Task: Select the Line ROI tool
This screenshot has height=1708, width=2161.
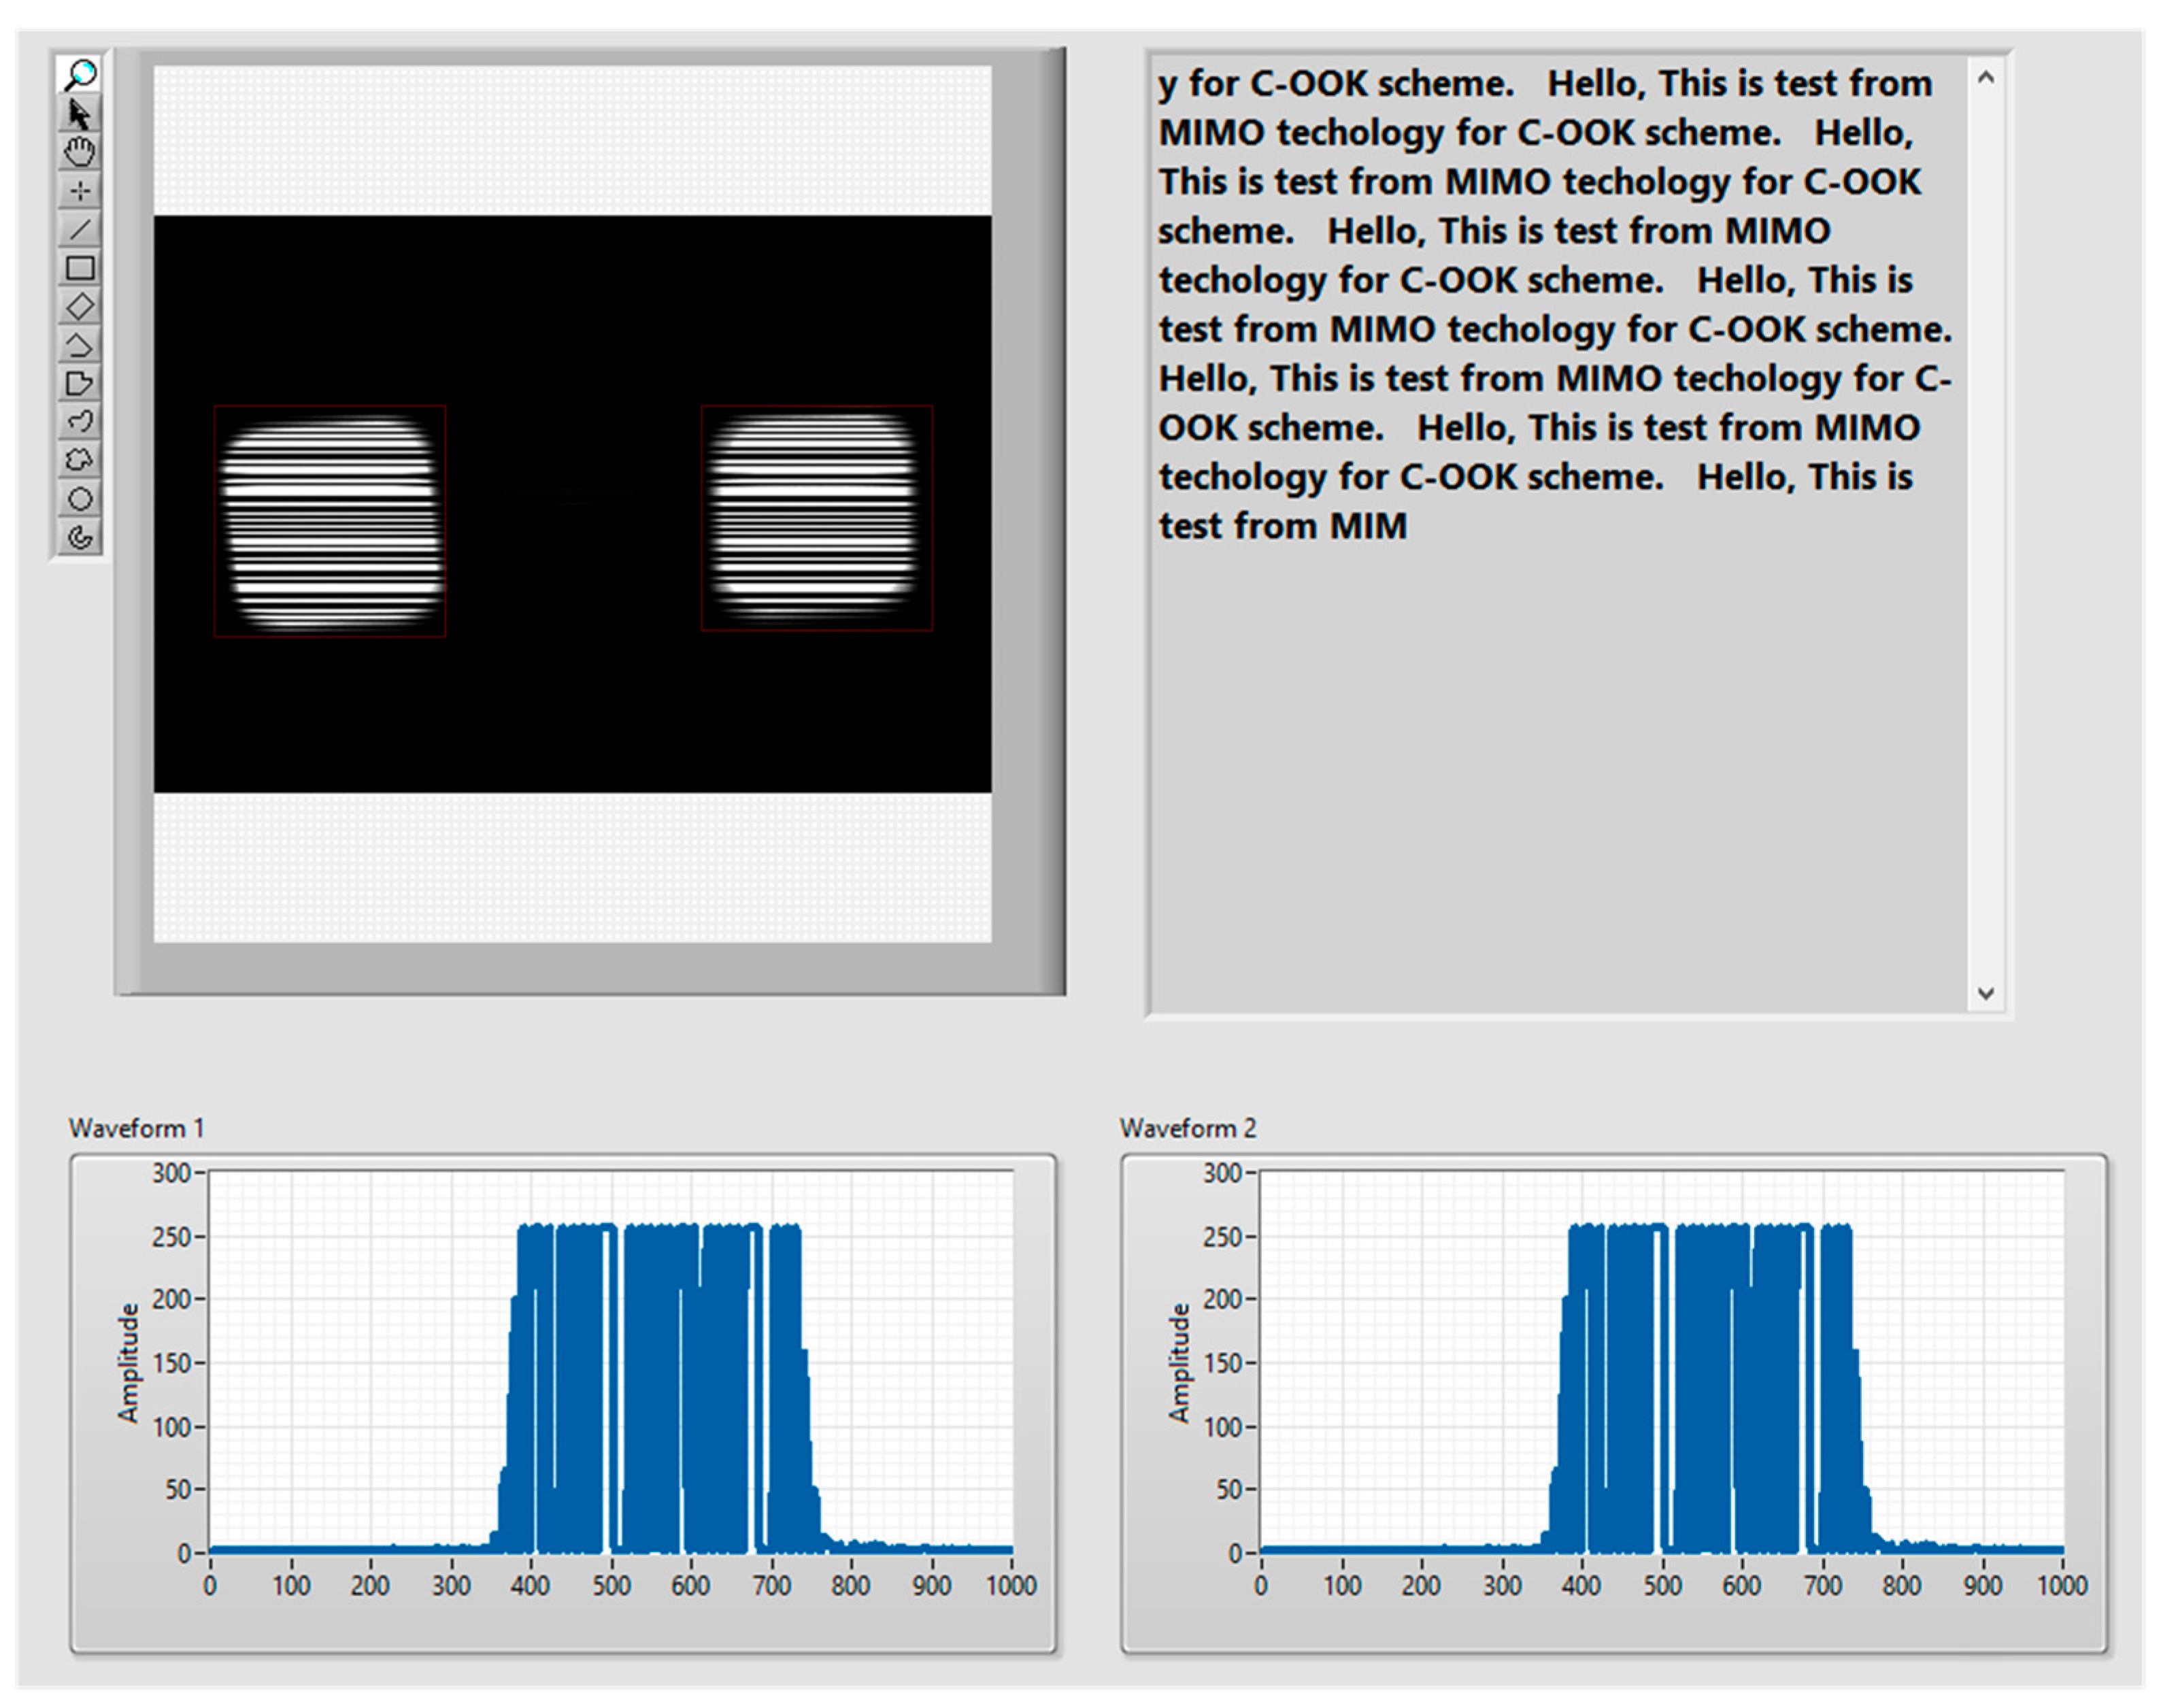Action: (x=80, y=229)
